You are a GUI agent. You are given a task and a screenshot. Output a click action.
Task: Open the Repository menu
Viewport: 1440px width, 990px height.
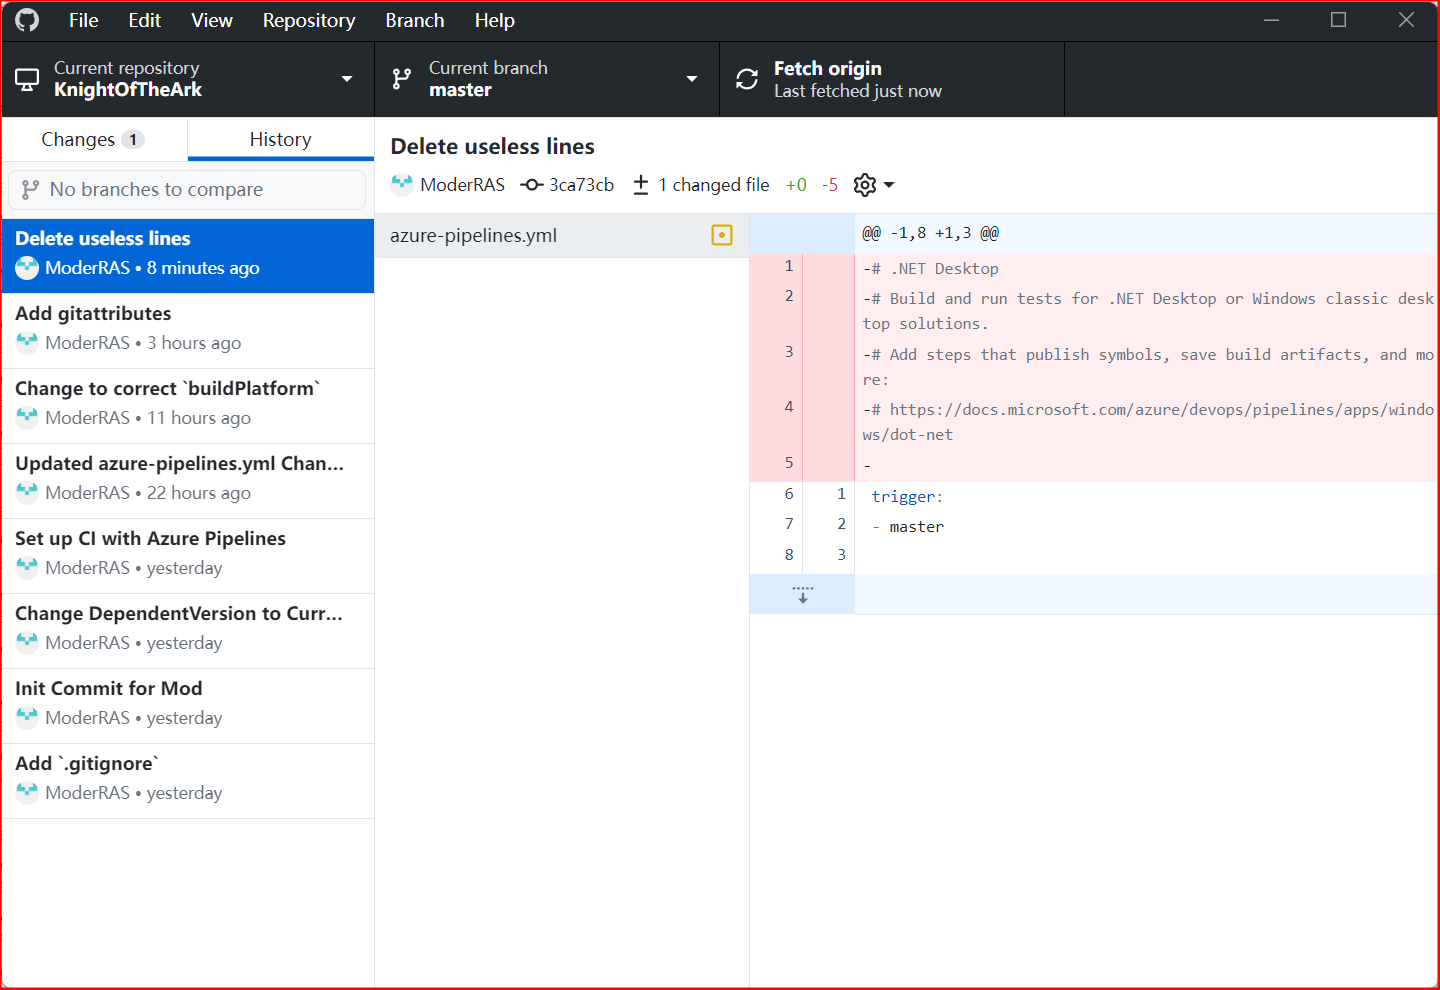pyautogui.click(x=308, y=20)
